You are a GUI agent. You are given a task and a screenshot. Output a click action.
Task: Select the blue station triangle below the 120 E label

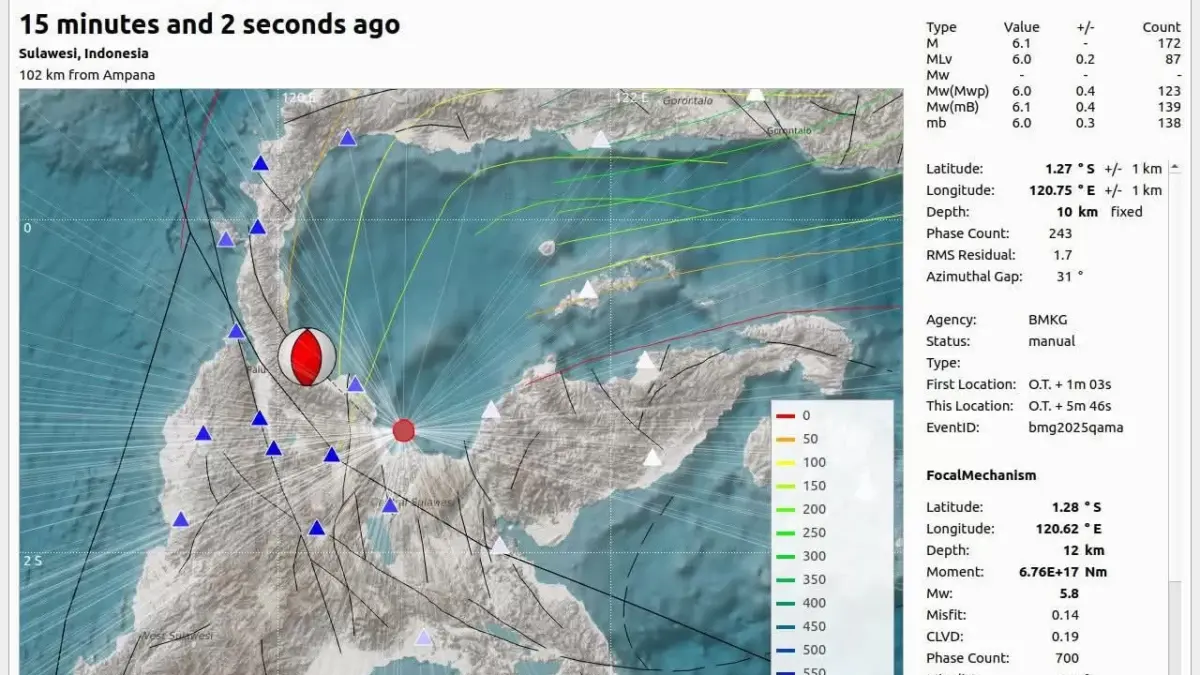(348, 138)
